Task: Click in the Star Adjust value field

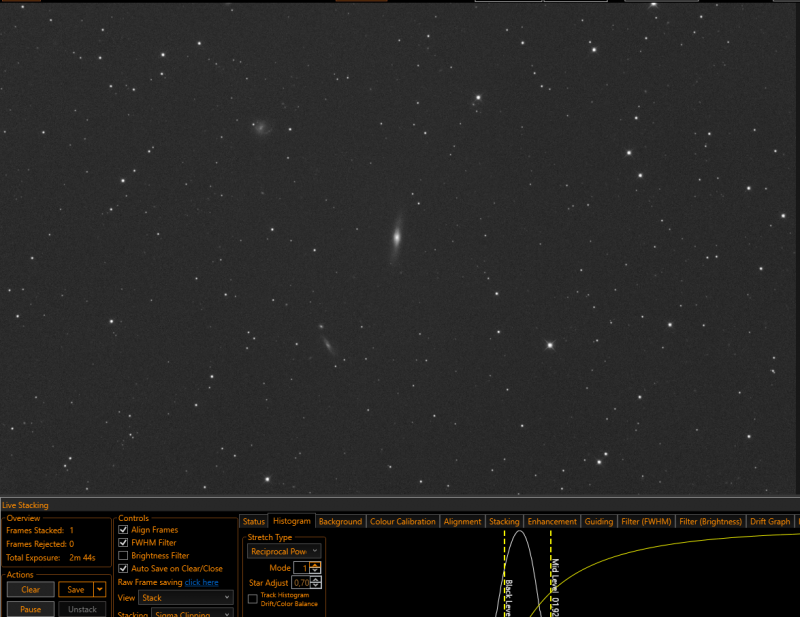Action: (x=301, y=582)
